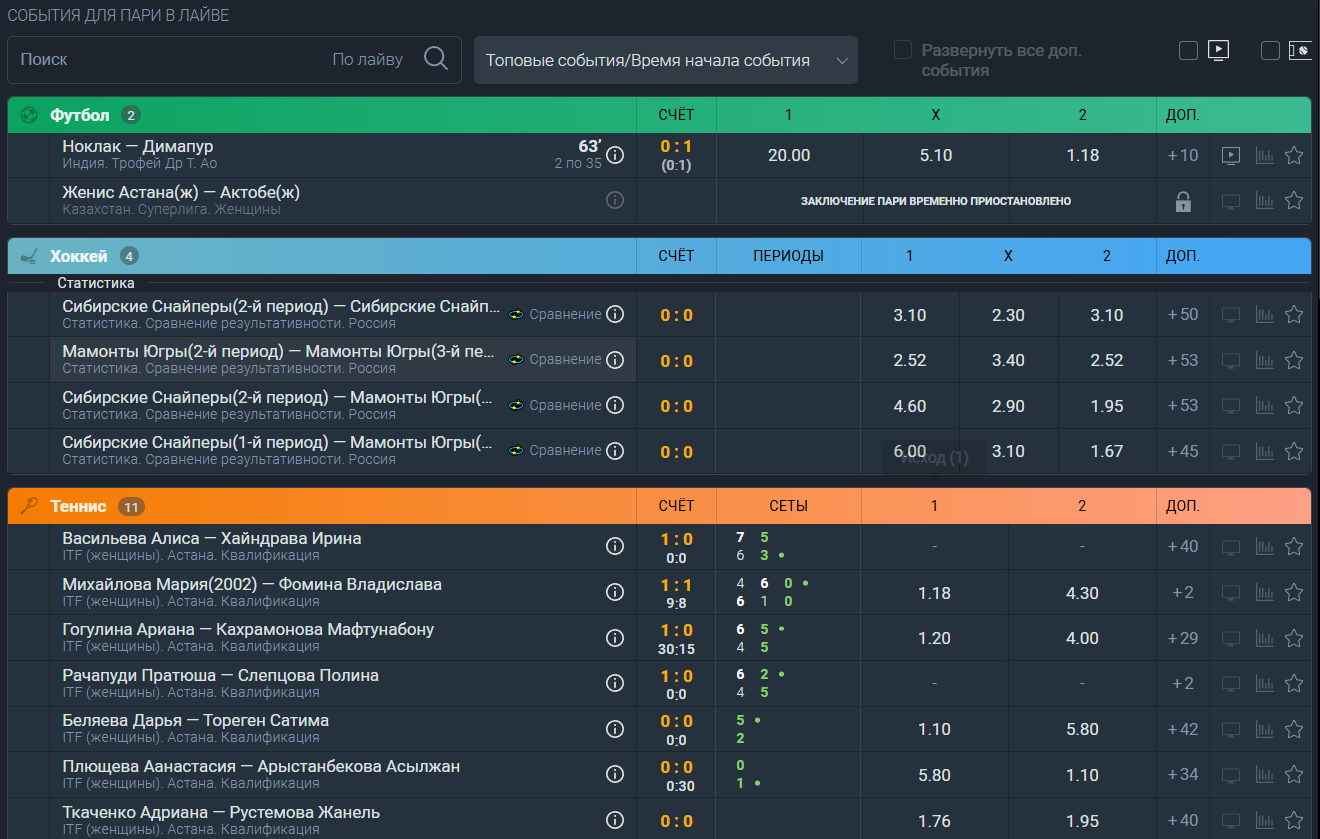
Task: Click Сравнение link in Мамонты Югры(2-й период) row
Action: pyautogui.click(x=565, y=359)
